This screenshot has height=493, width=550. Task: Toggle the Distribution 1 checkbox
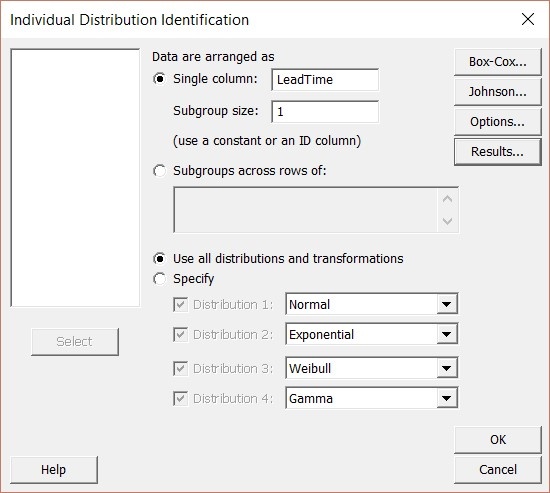pyautogui.click(x=181, y=305)
